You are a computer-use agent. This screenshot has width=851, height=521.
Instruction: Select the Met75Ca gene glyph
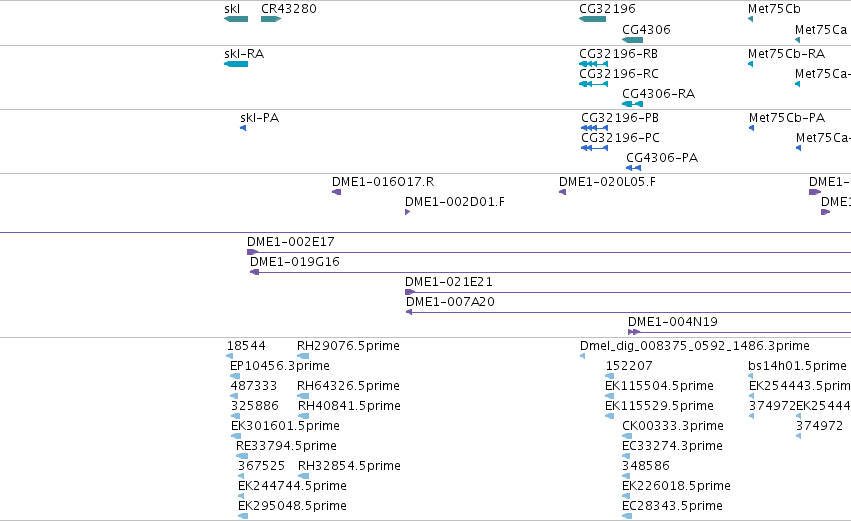tap(798, 40)
